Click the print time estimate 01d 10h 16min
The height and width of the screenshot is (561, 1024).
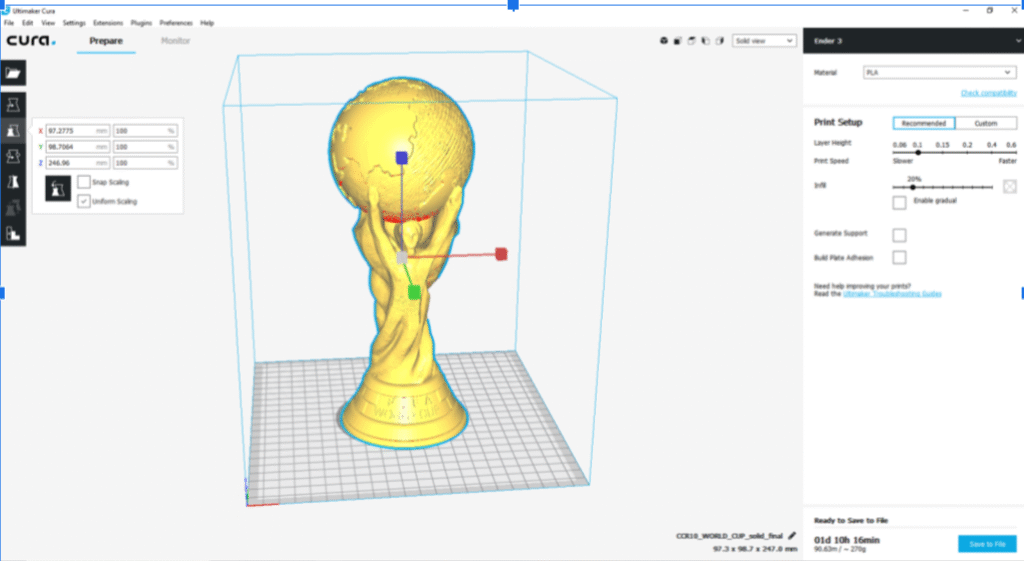pos(846,540)
